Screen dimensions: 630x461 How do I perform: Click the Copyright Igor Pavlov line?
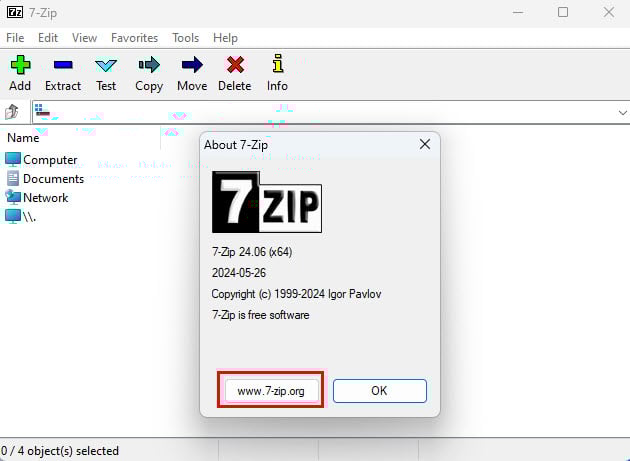coord(297,294)
